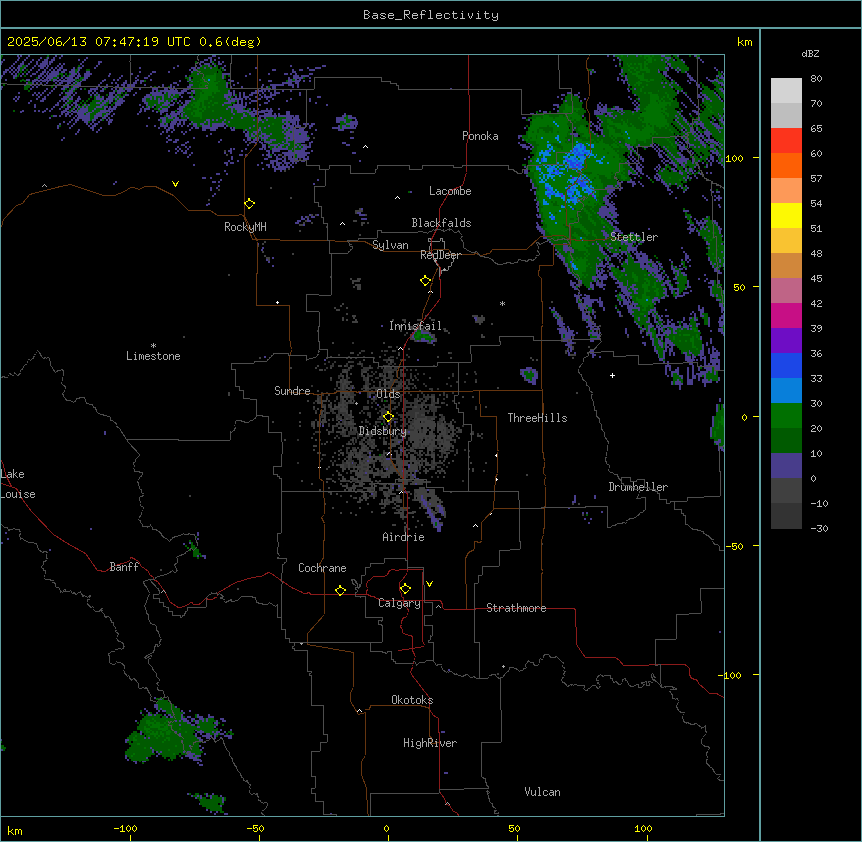The height and width of the screenshot is (842, 862).
Task: Click the Vulcan town label
Action: pyautogui.click(x=542, y=792)
